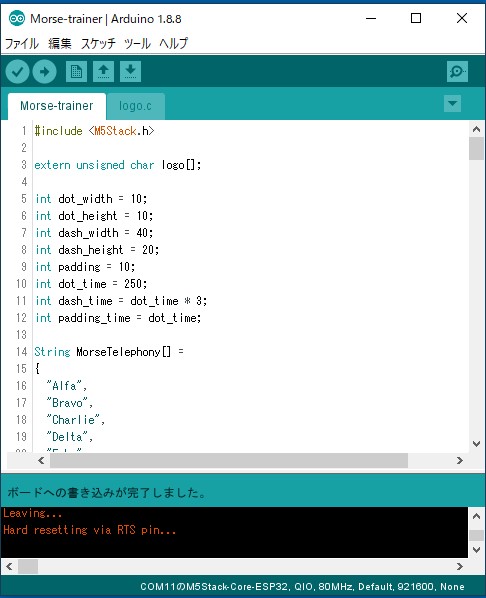Click the Hard resetting via RTS pin console line
The image size is (486, 598).
(x=90, y=530)
